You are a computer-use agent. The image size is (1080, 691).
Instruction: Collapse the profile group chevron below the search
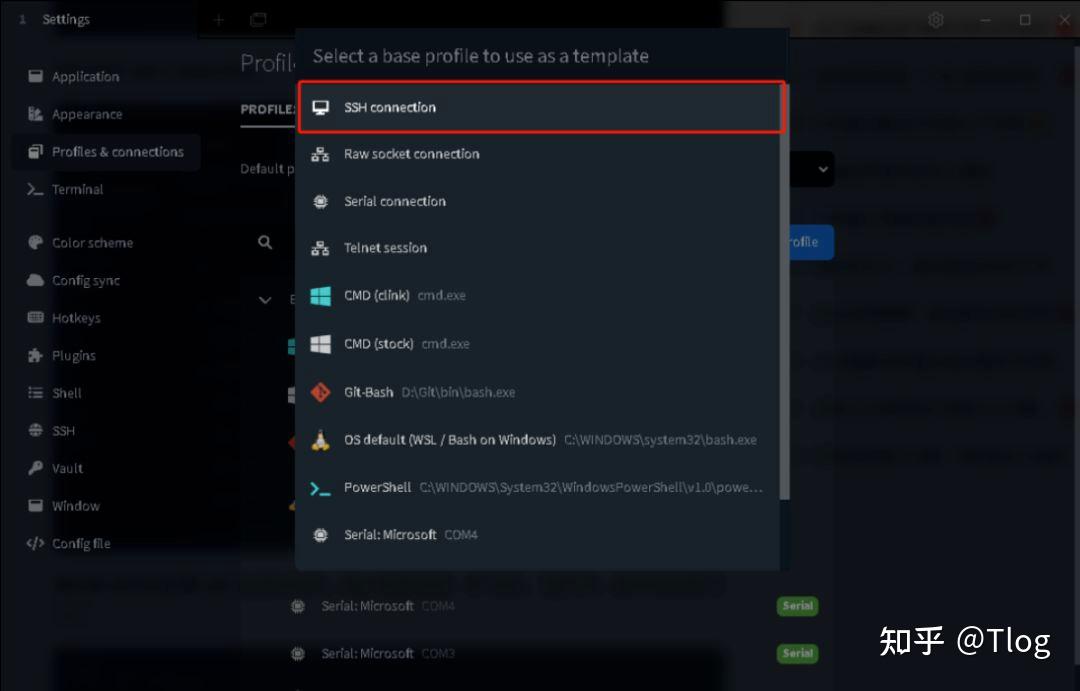click(x=265, y=300)
